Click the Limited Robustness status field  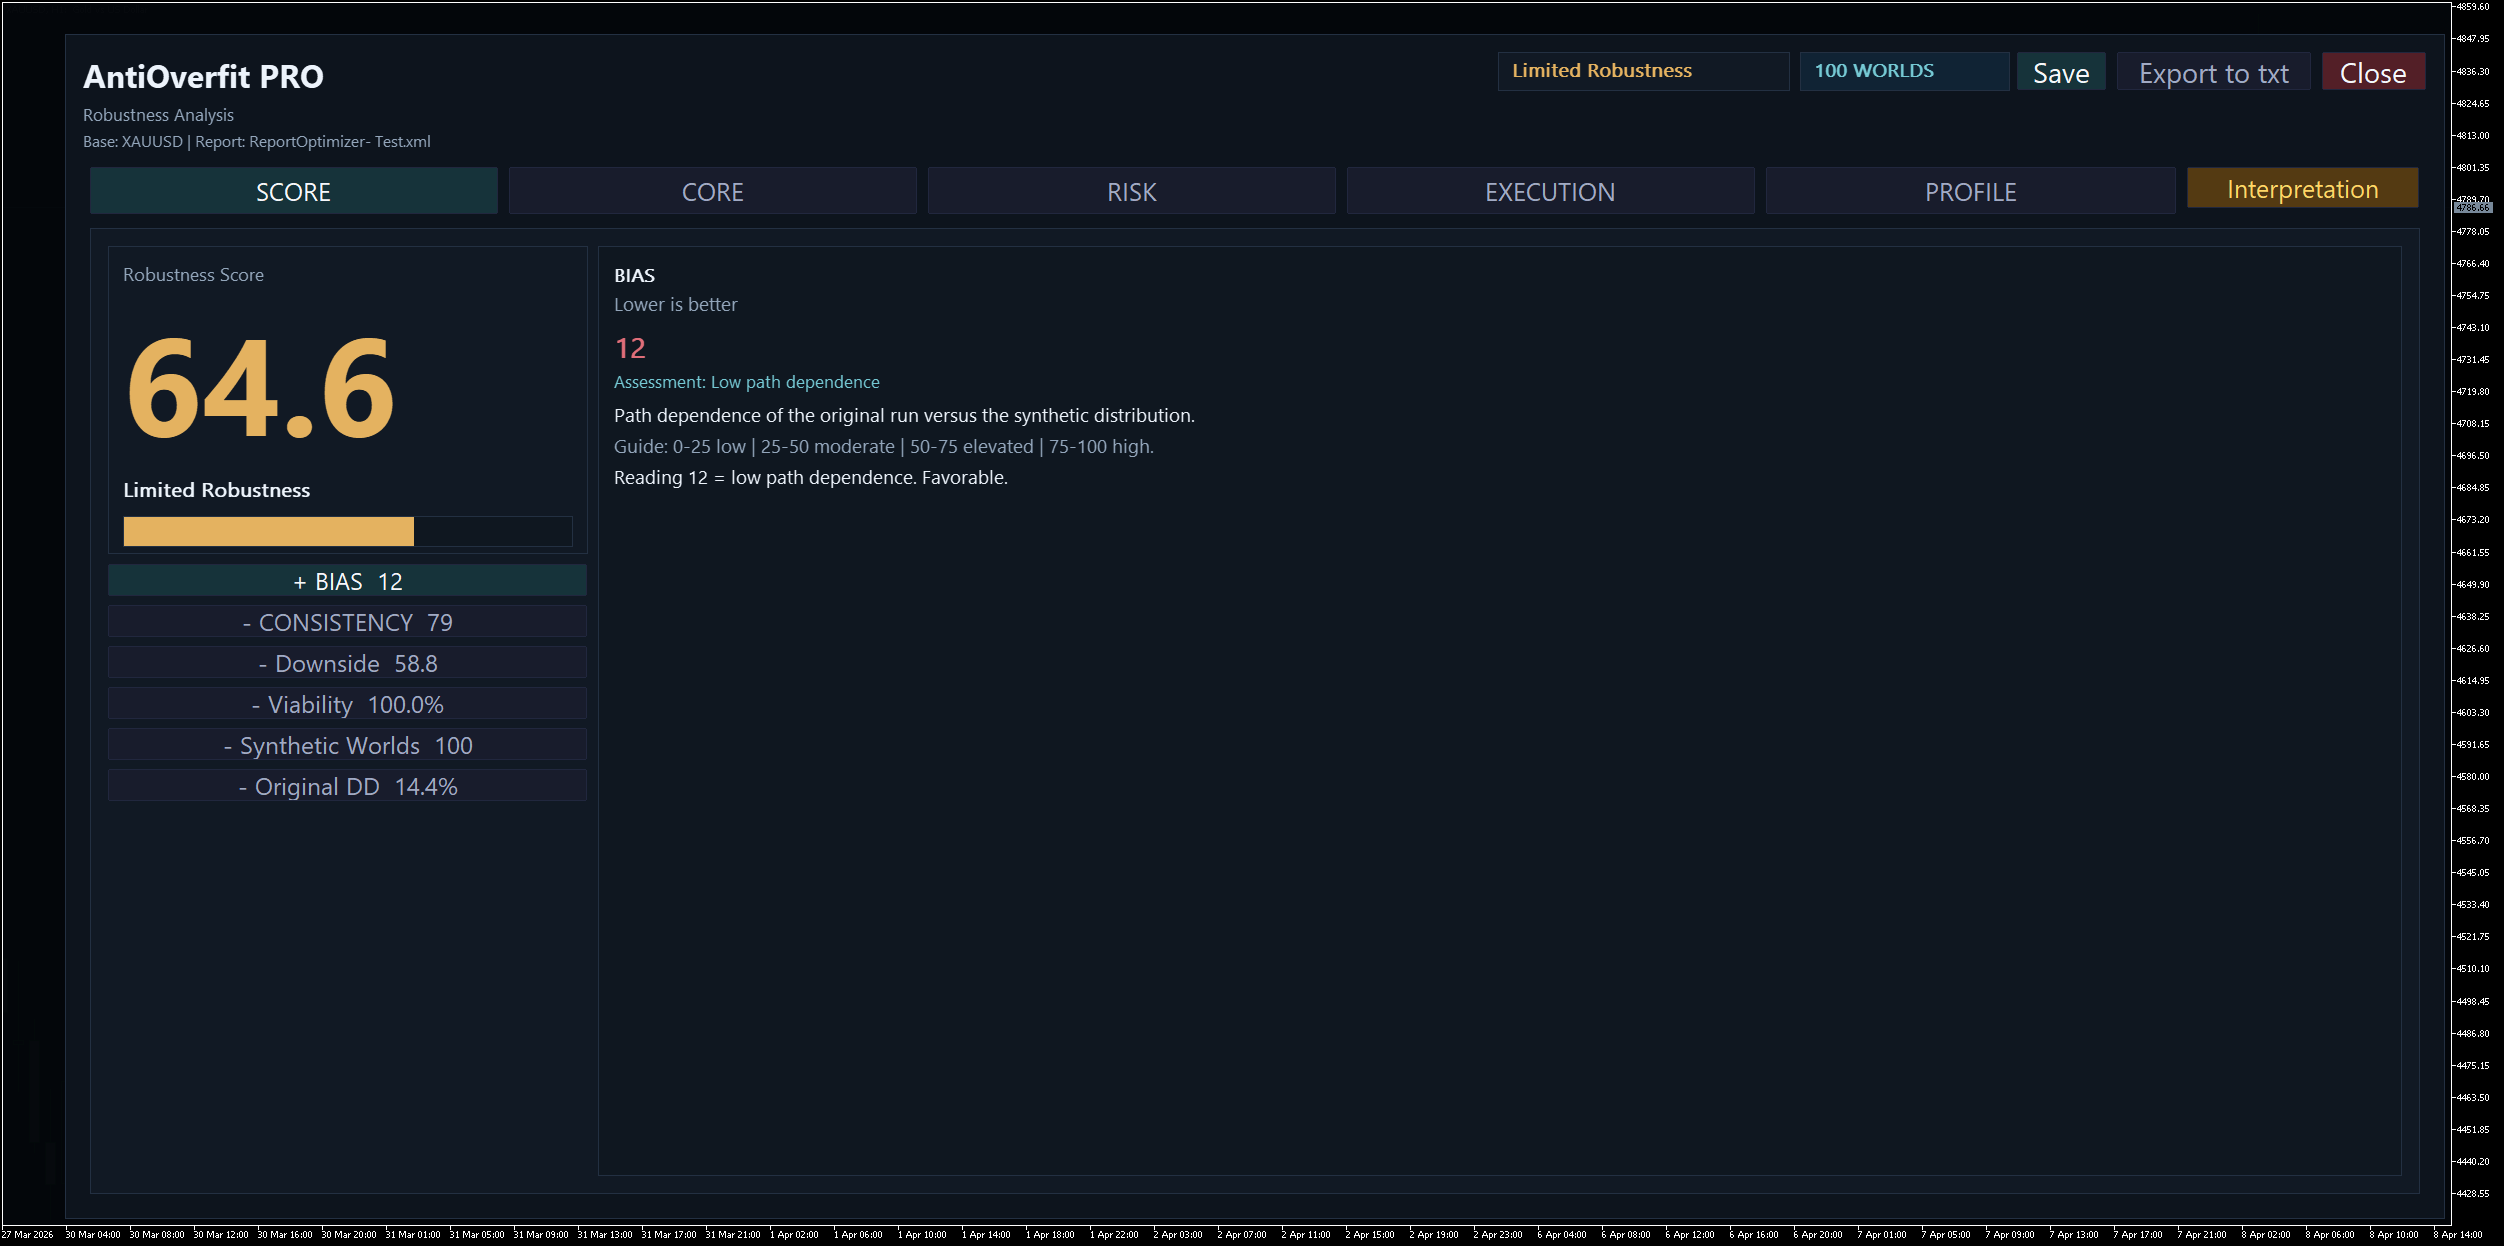point(1642,72)
